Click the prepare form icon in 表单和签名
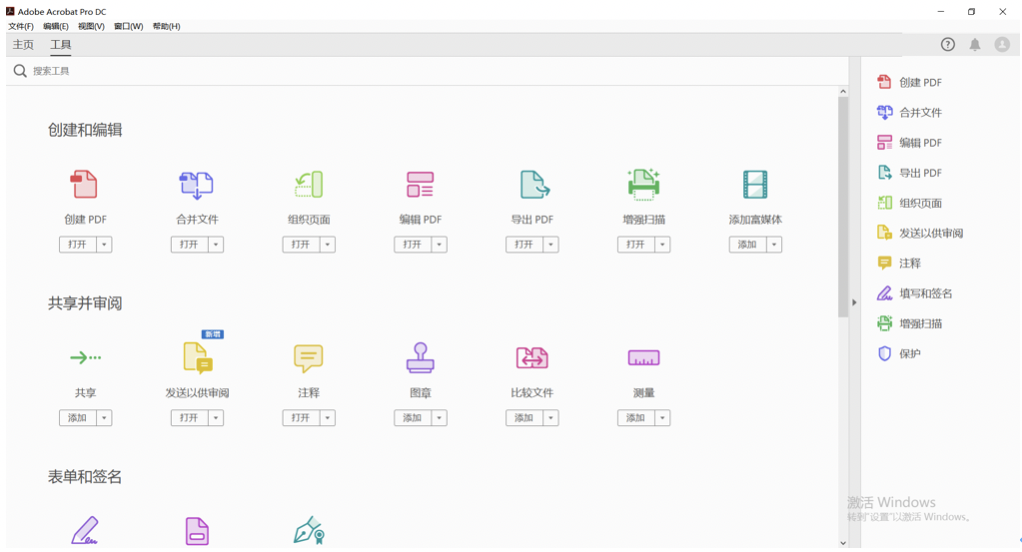This screenshot has width=1022, height=552. click(197, 531)
